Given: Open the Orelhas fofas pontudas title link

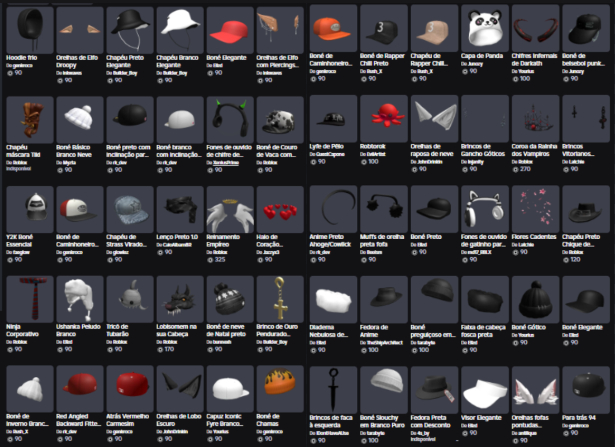Looking at the screenshot, I should pos(530,422).
